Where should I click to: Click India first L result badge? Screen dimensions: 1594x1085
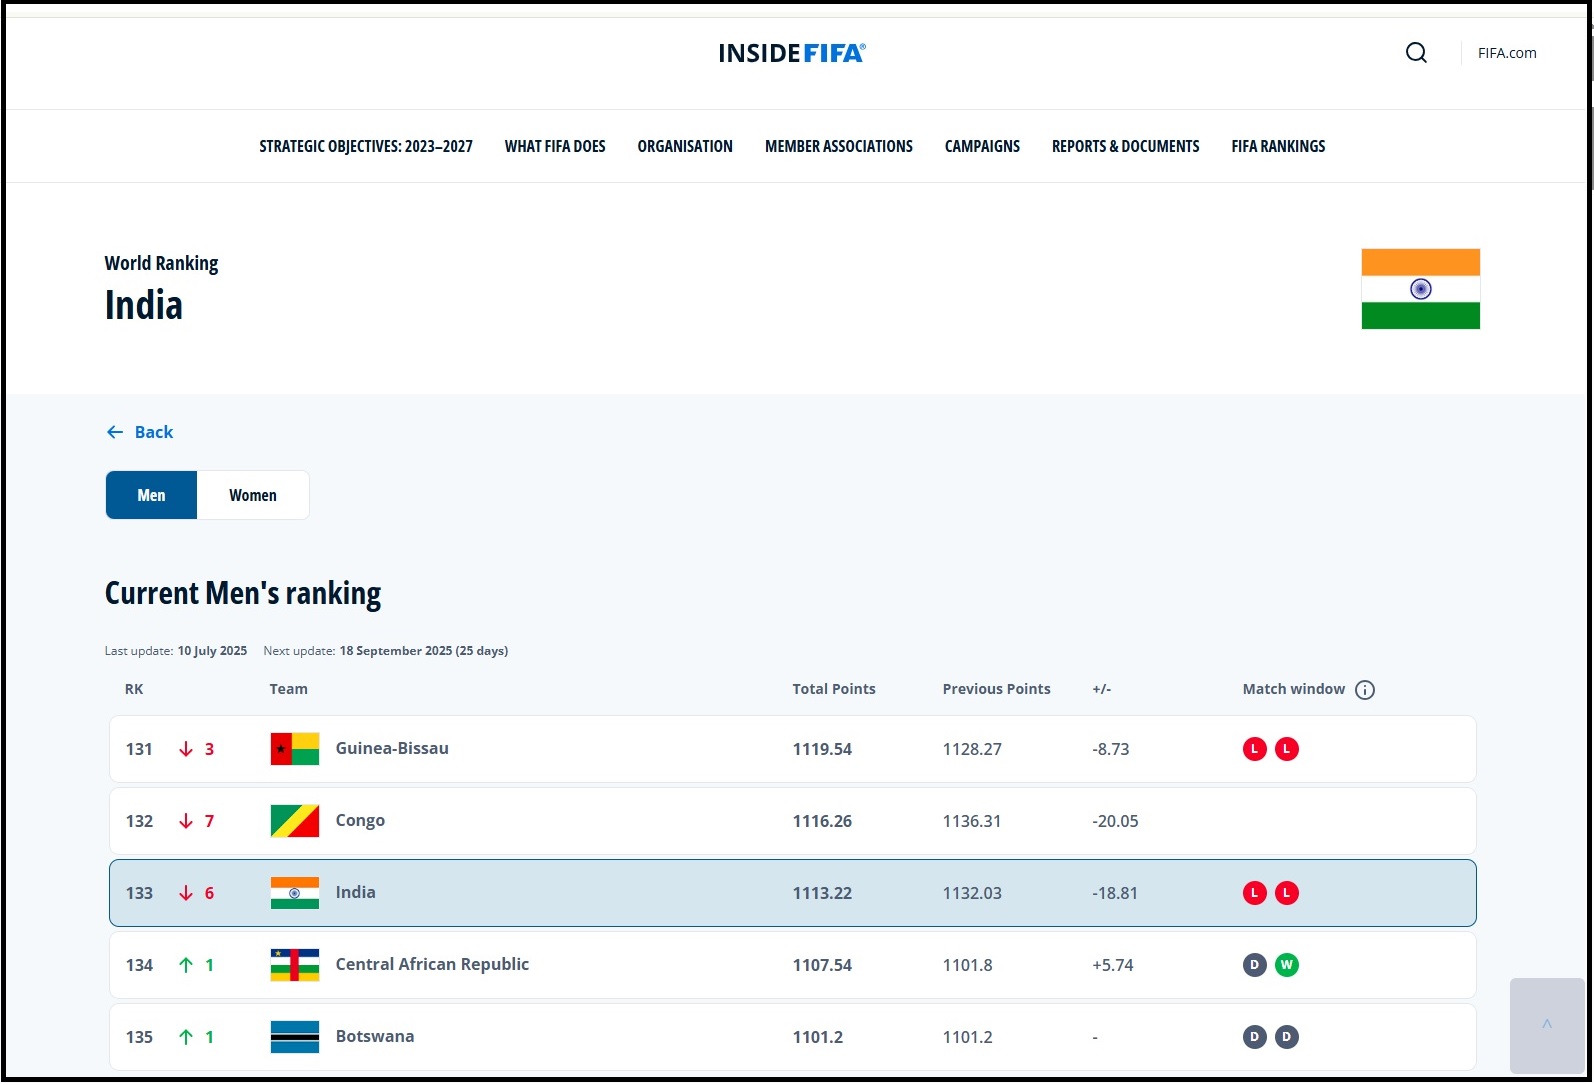[x=1254, y=893]
